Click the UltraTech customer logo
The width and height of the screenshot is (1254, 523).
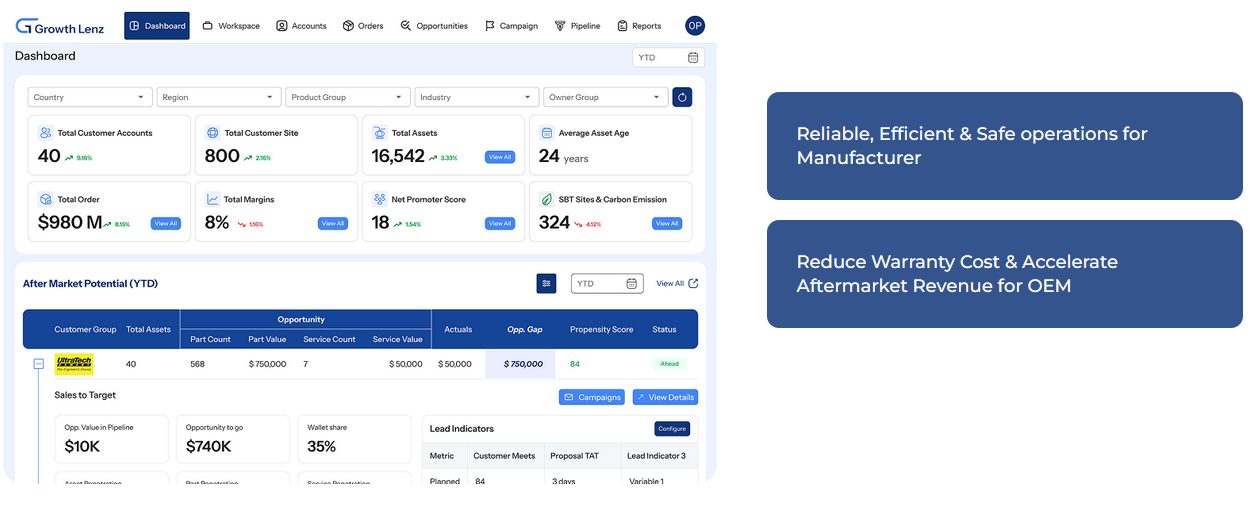point(74,364)
